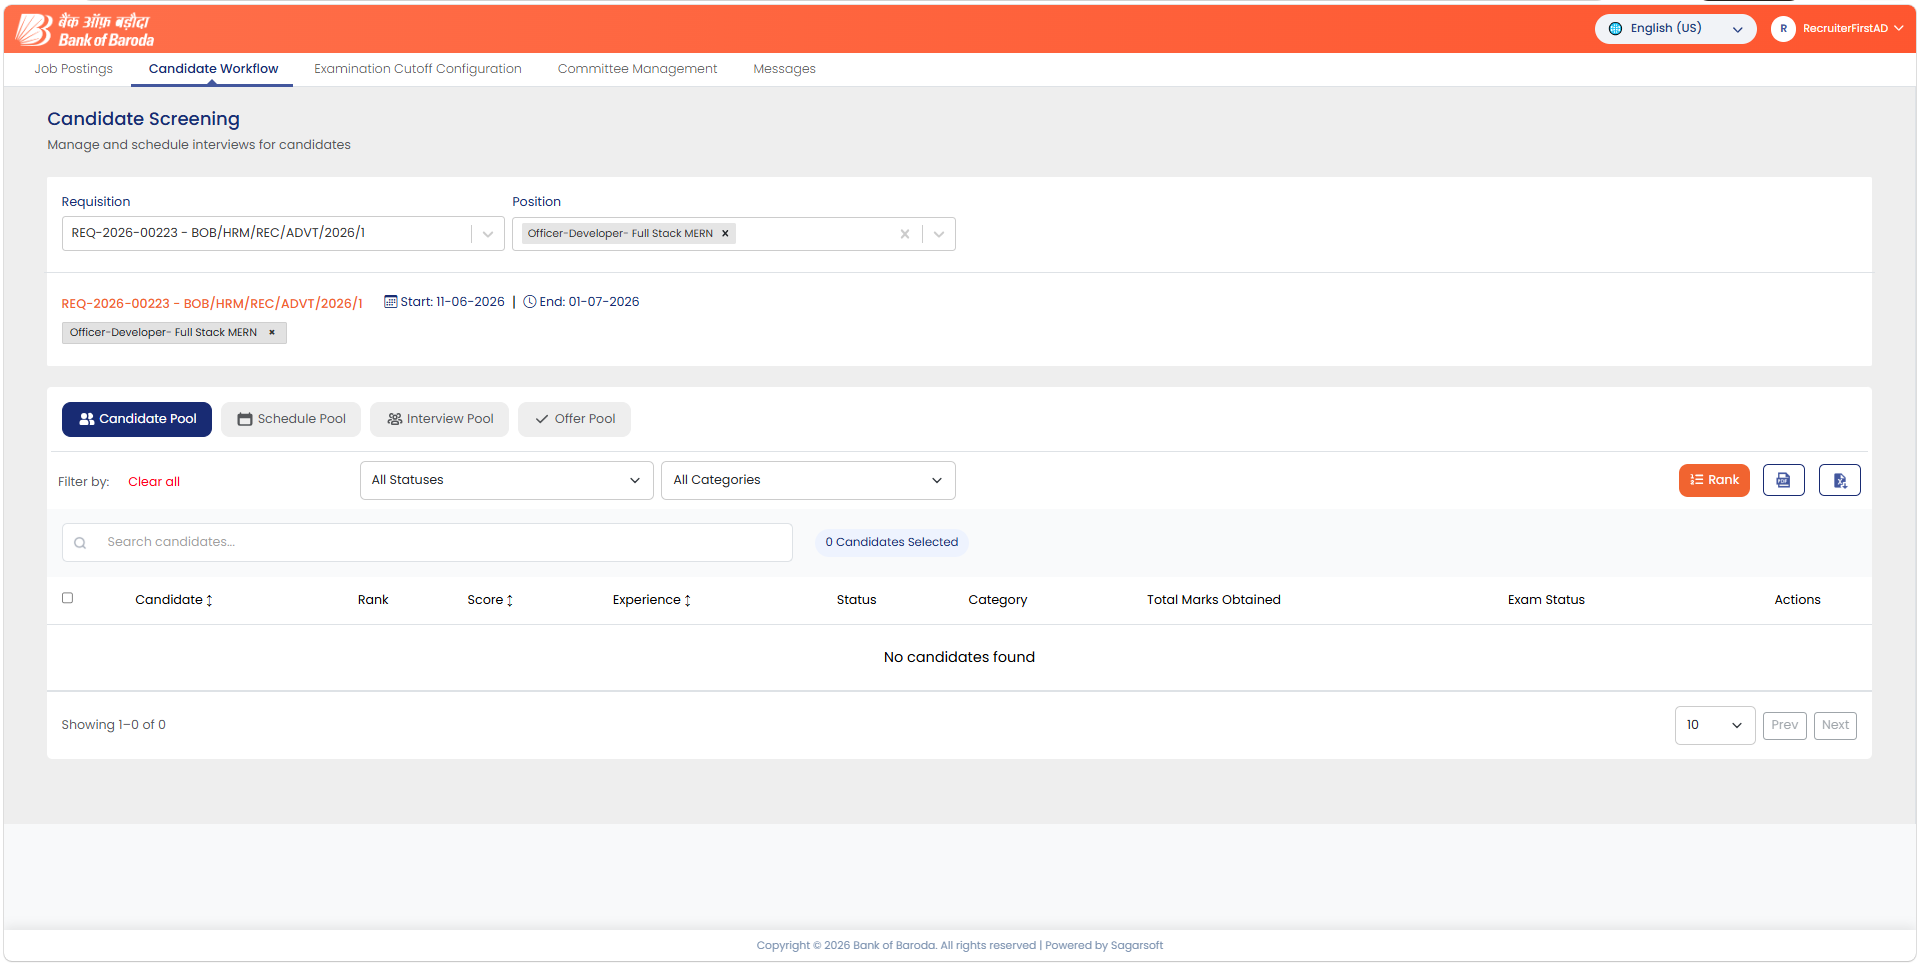Open Examination Cutoff Configuration tab
Image resolution: width=1920 pixels, height=965 pixels.
pos(418,69)
